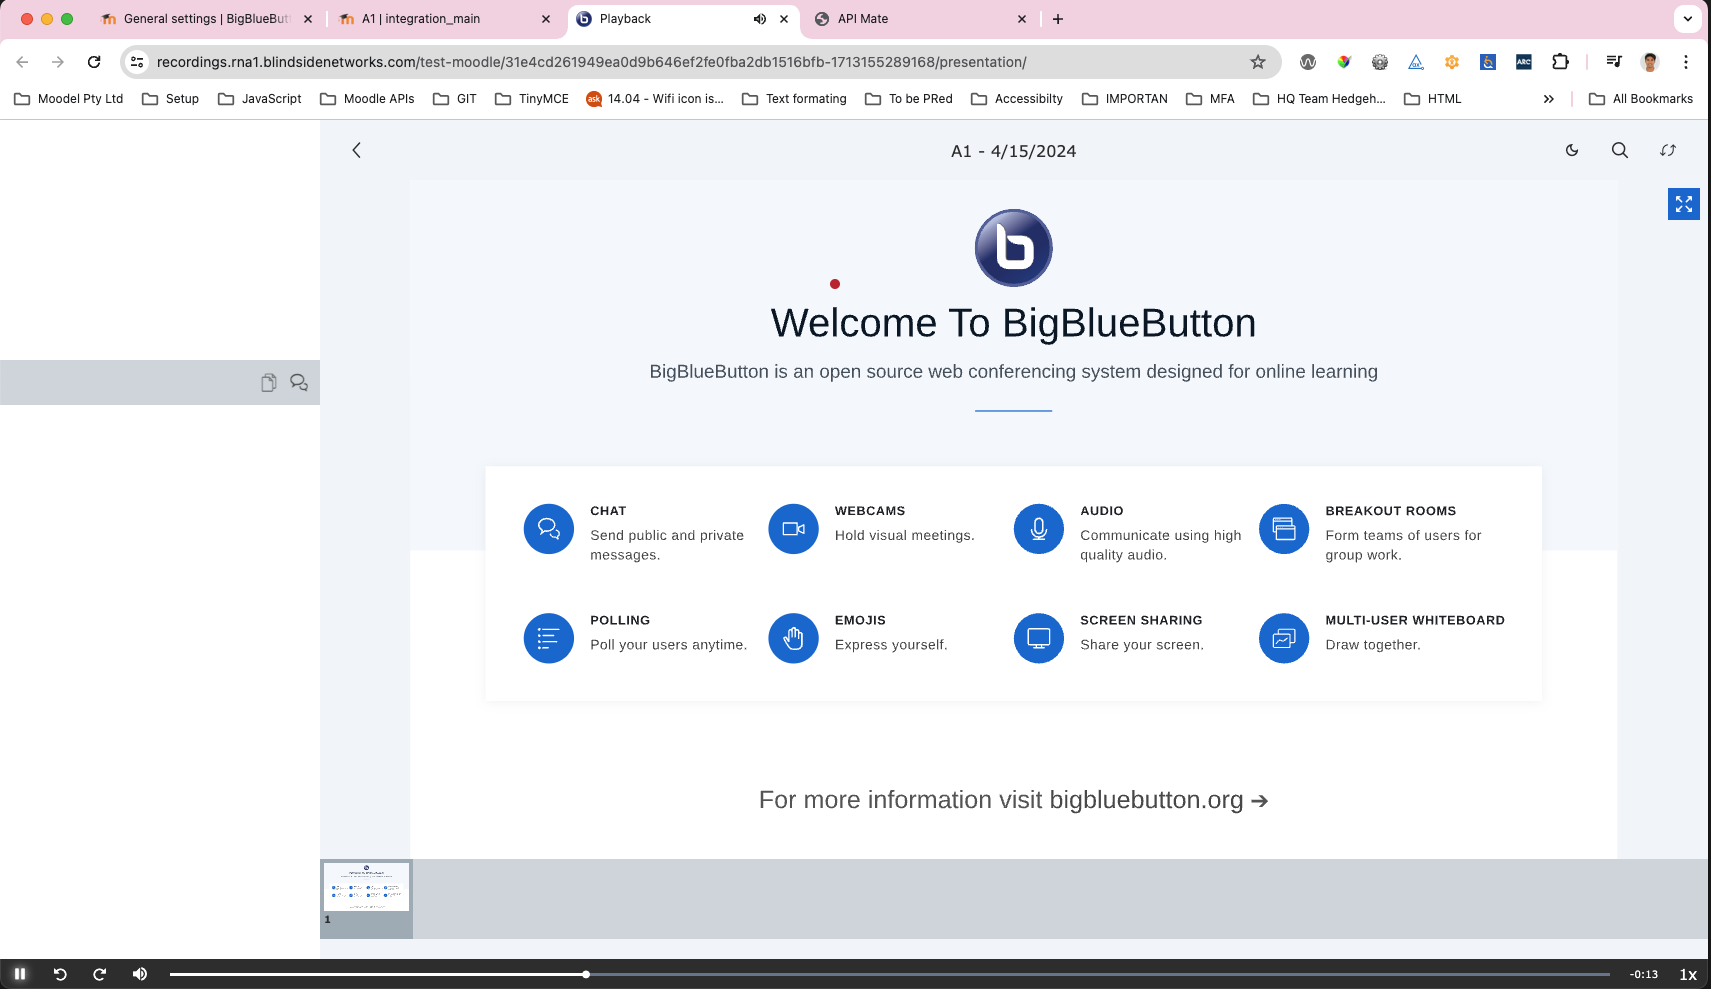Click the Chat feature icon
The height and width of the screenshot is (989, 1711).
coord(549,529)
